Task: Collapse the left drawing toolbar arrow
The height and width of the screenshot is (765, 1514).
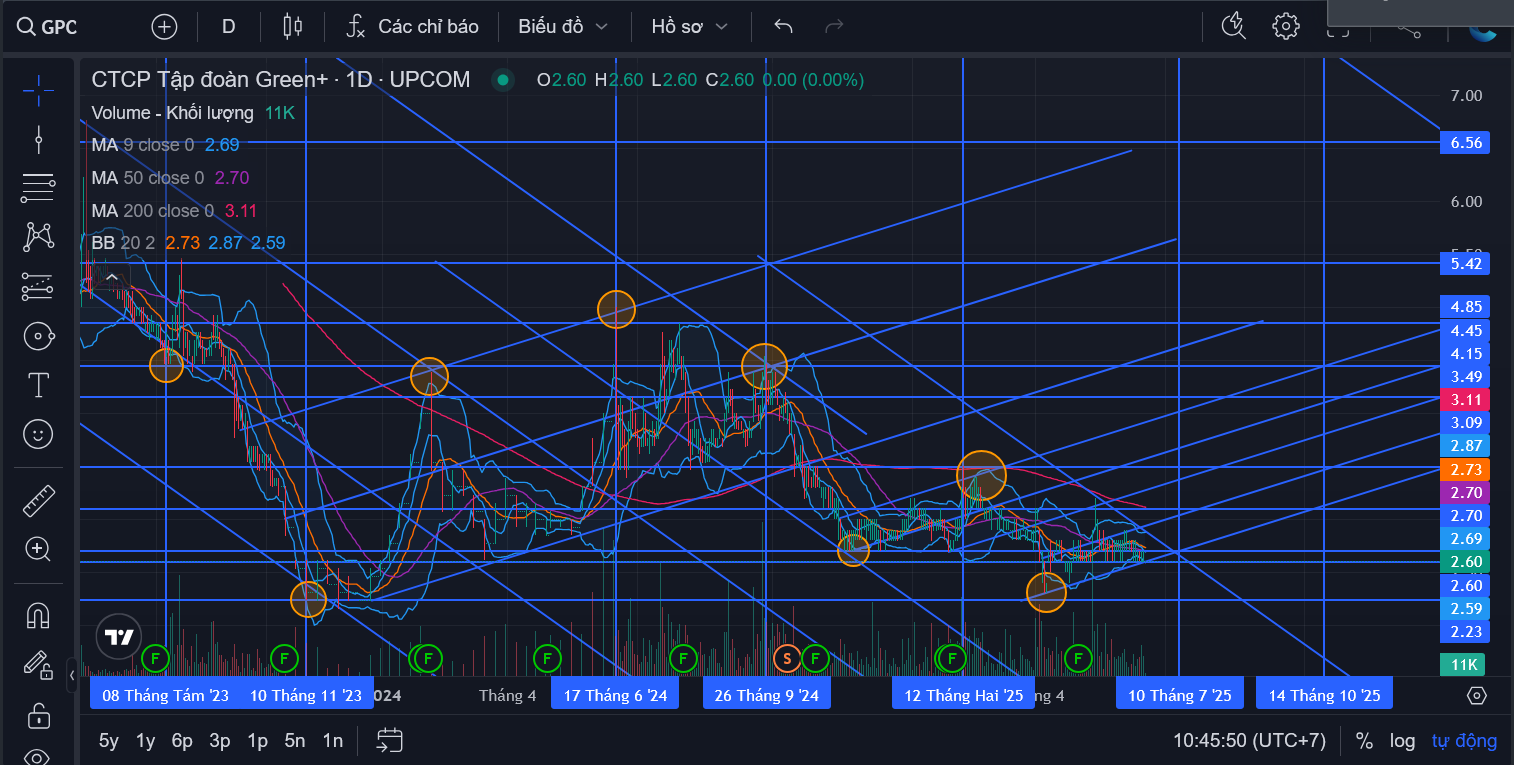Action: click(x=72, y=676)
